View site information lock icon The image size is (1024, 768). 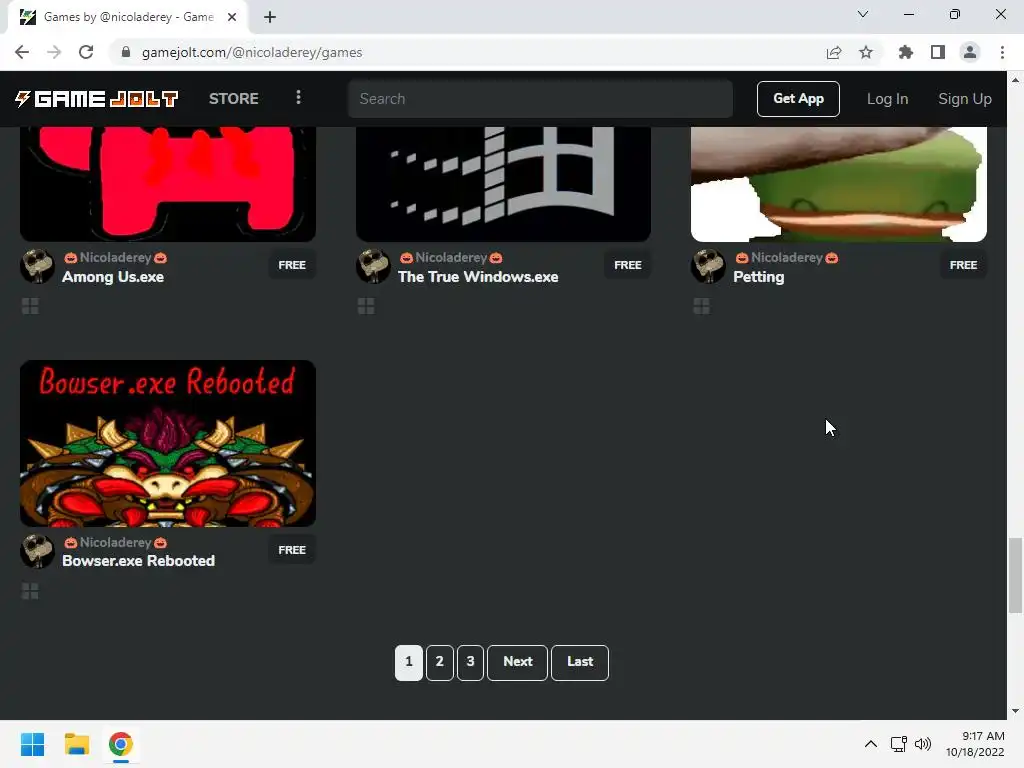[126, 52]
